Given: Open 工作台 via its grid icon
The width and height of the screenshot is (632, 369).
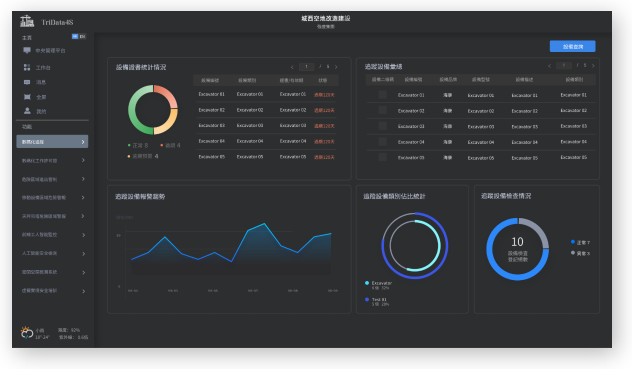Looking at the screenshot, I should [x=27, y=67].
